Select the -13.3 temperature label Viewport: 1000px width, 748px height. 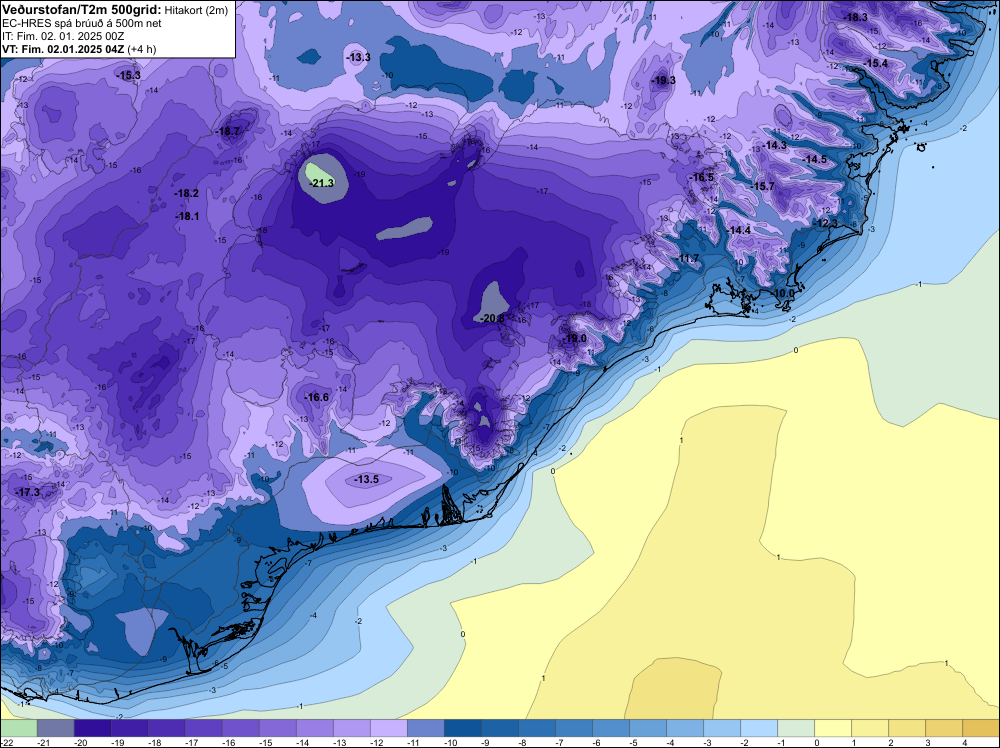[x=358, y=57]
